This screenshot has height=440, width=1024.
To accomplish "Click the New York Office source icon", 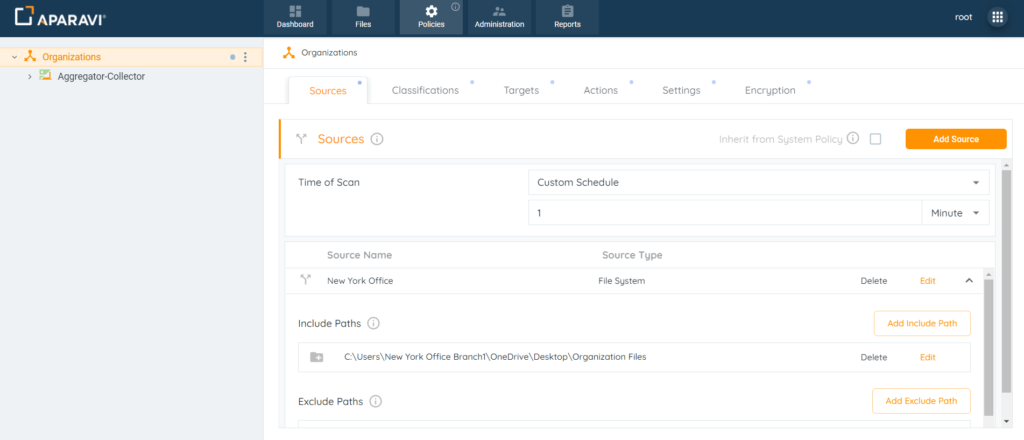I will [x=305, y=280].
